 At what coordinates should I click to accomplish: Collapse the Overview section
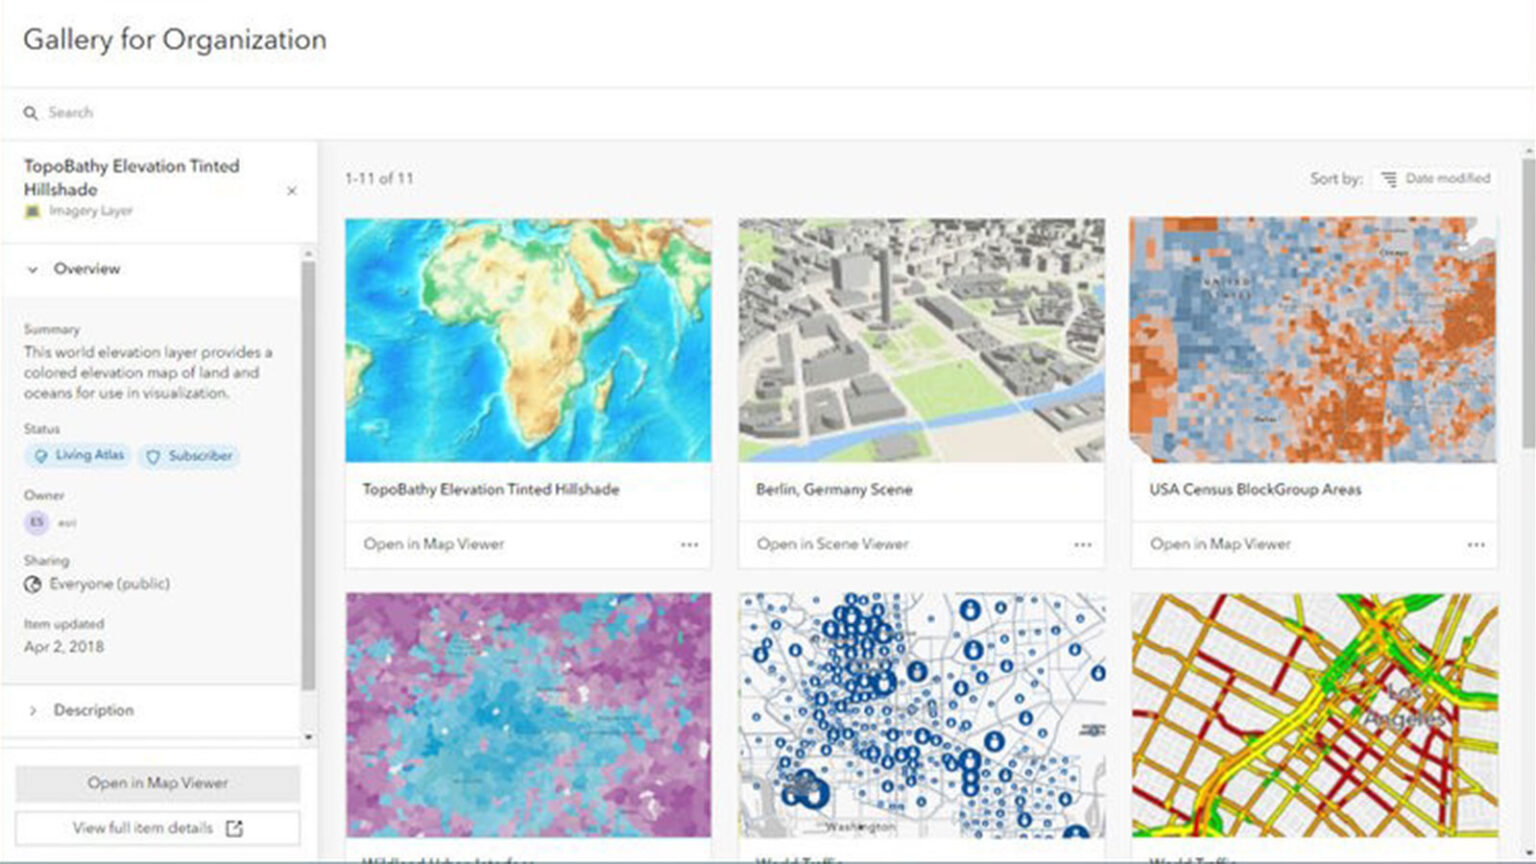33,269
